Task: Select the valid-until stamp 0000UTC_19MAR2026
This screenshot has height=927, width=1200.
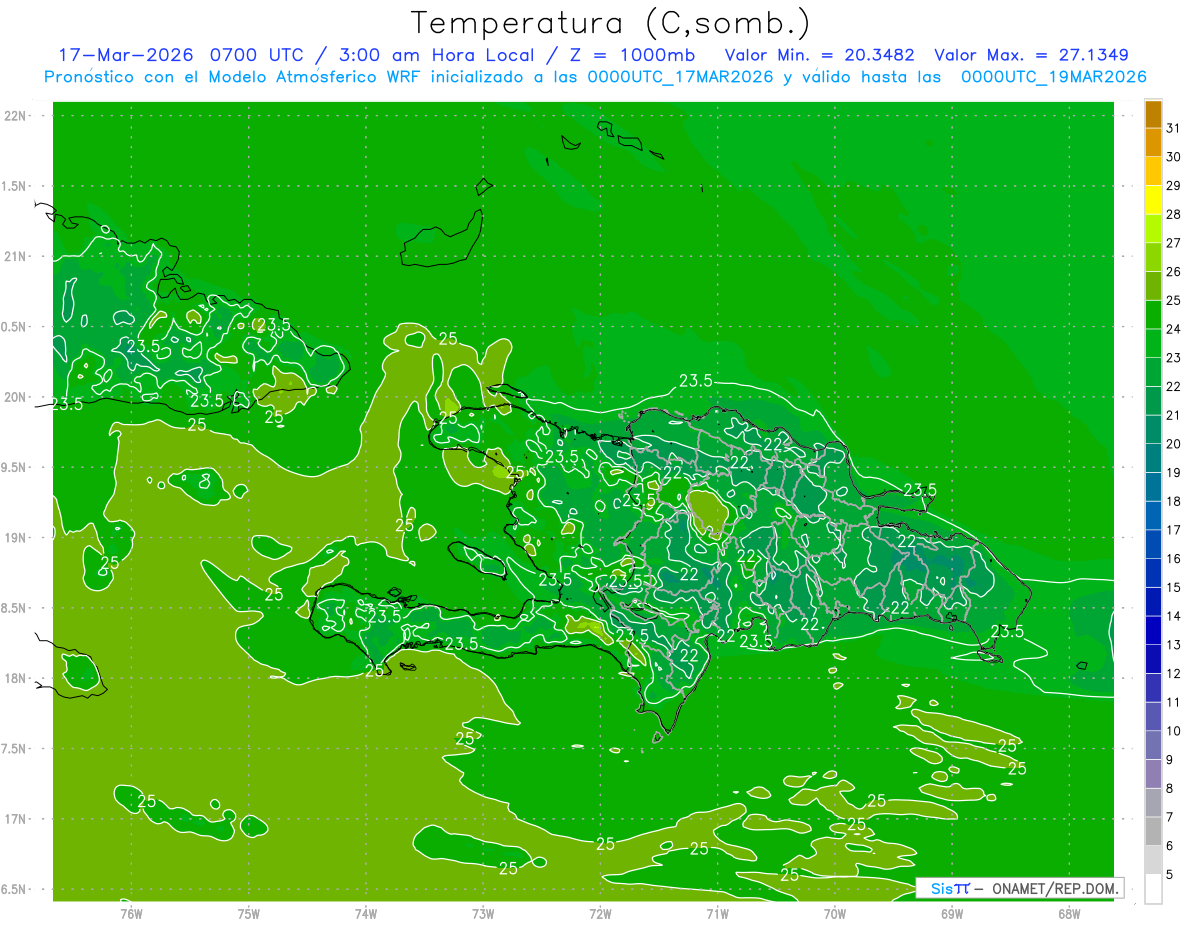Action: coord(1053,77)
